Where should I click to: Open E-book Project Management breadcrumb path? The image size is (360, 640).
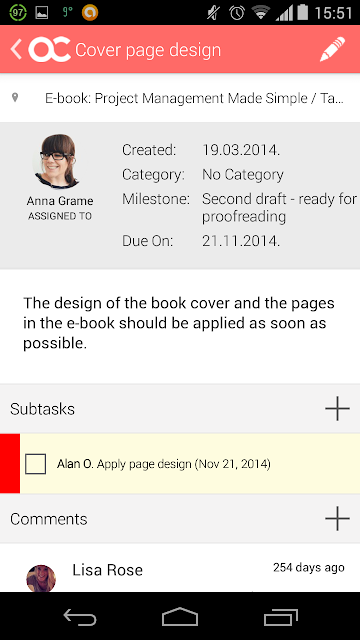pos(195,98)
